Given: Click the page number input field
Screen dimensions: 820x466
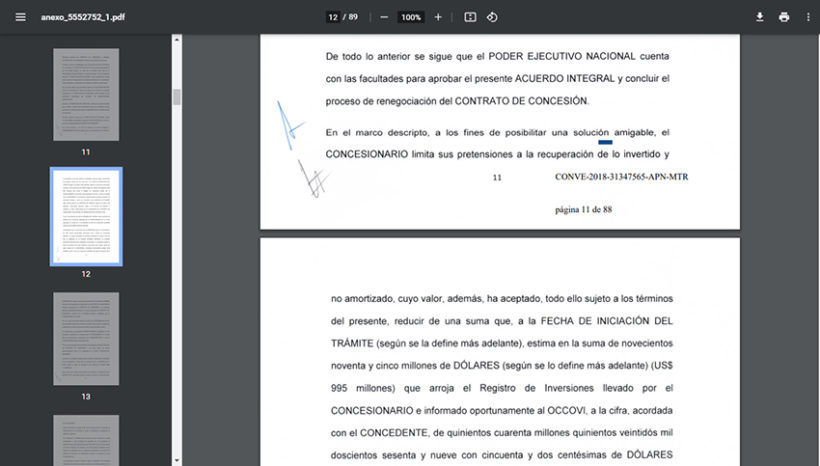Looking at the screenshot, I should tap(333, 17).
